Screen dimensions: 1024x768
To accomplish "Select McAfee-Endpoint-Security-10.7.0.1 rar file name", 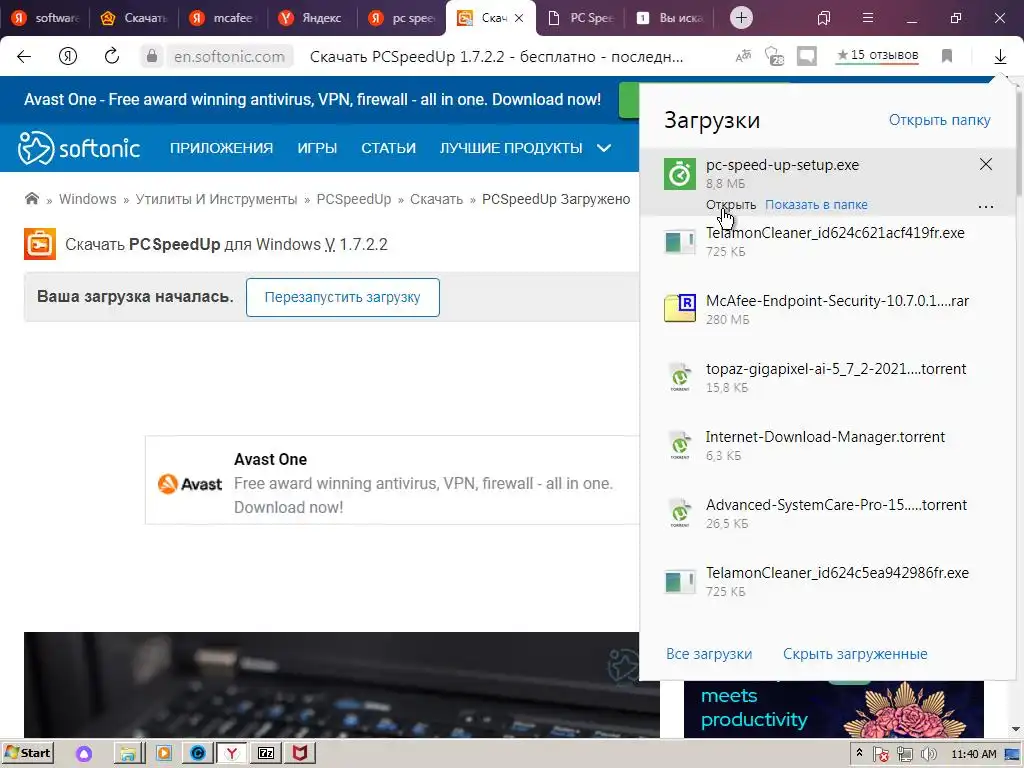I will tap(837, 301).
